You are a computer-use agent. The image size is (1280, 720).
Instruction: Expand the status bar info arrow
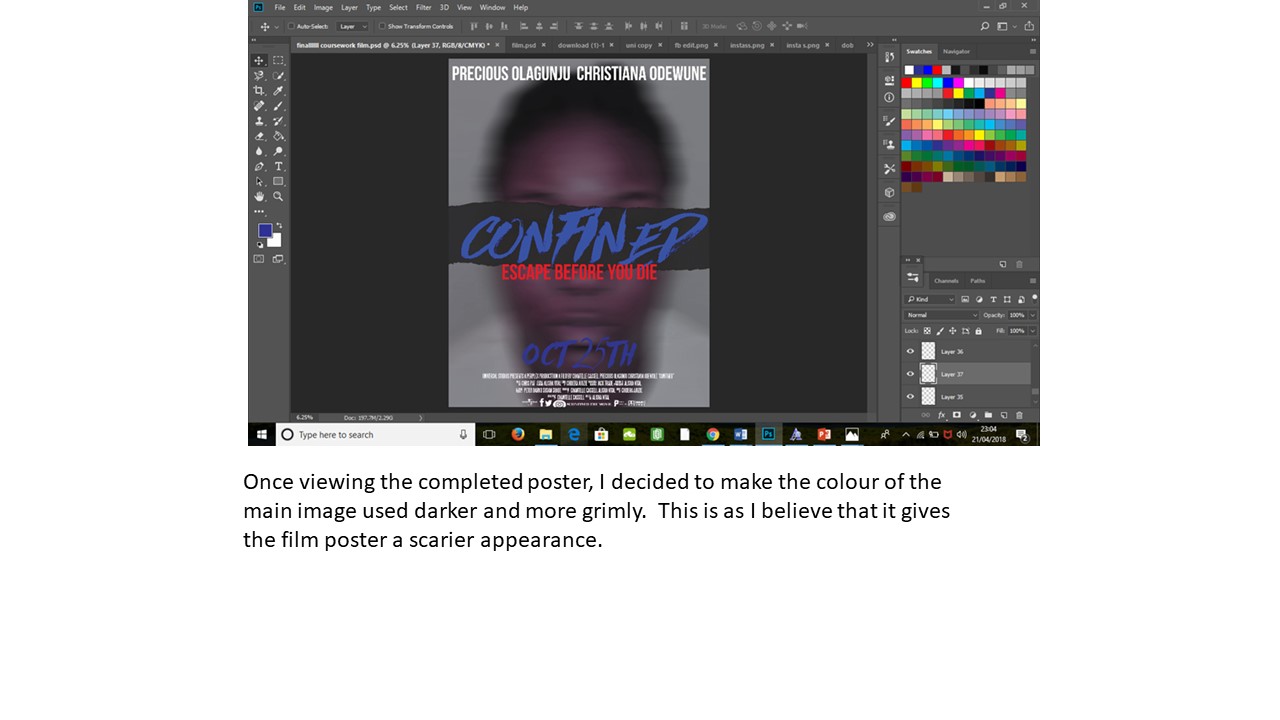420,417
